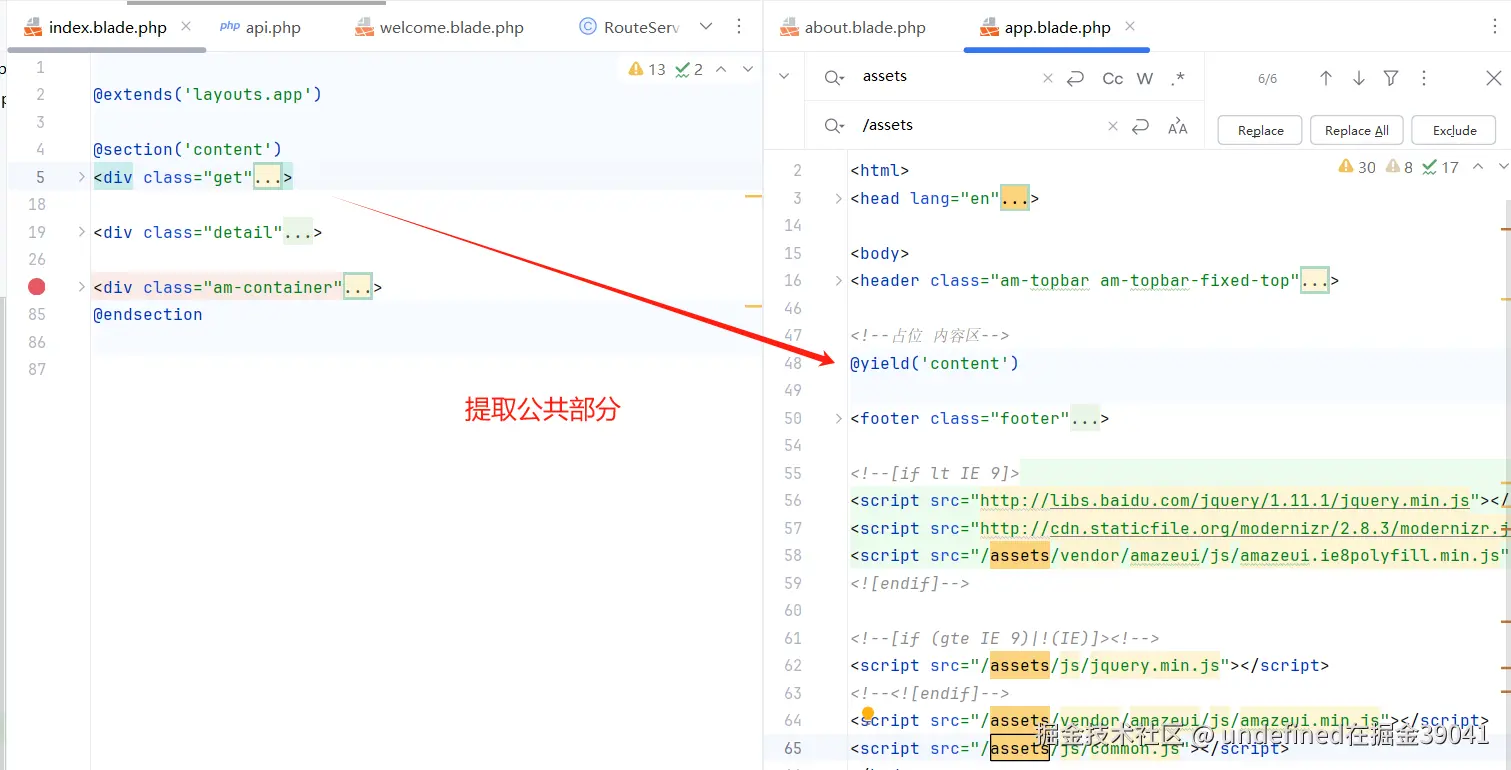
Task: Toggle Regex (.*) search option
Action: [1178, 78]
